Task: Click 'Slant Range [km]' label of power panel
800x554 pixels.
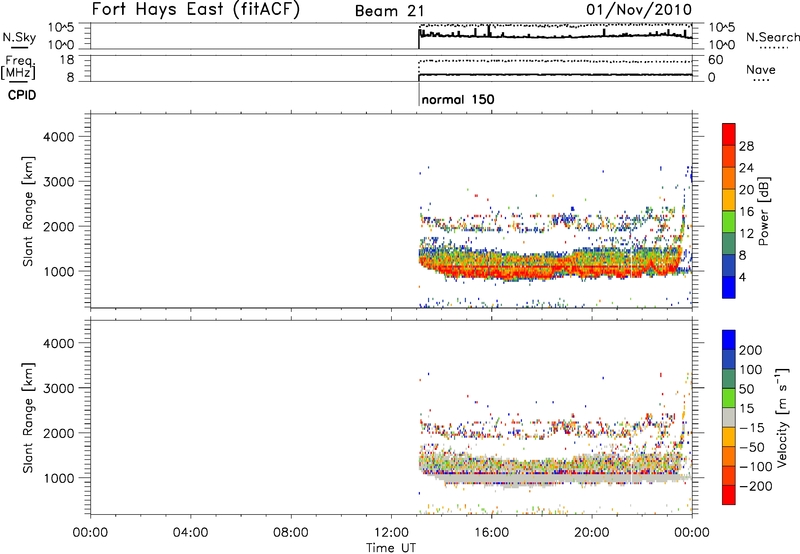Action: (28, 211)
